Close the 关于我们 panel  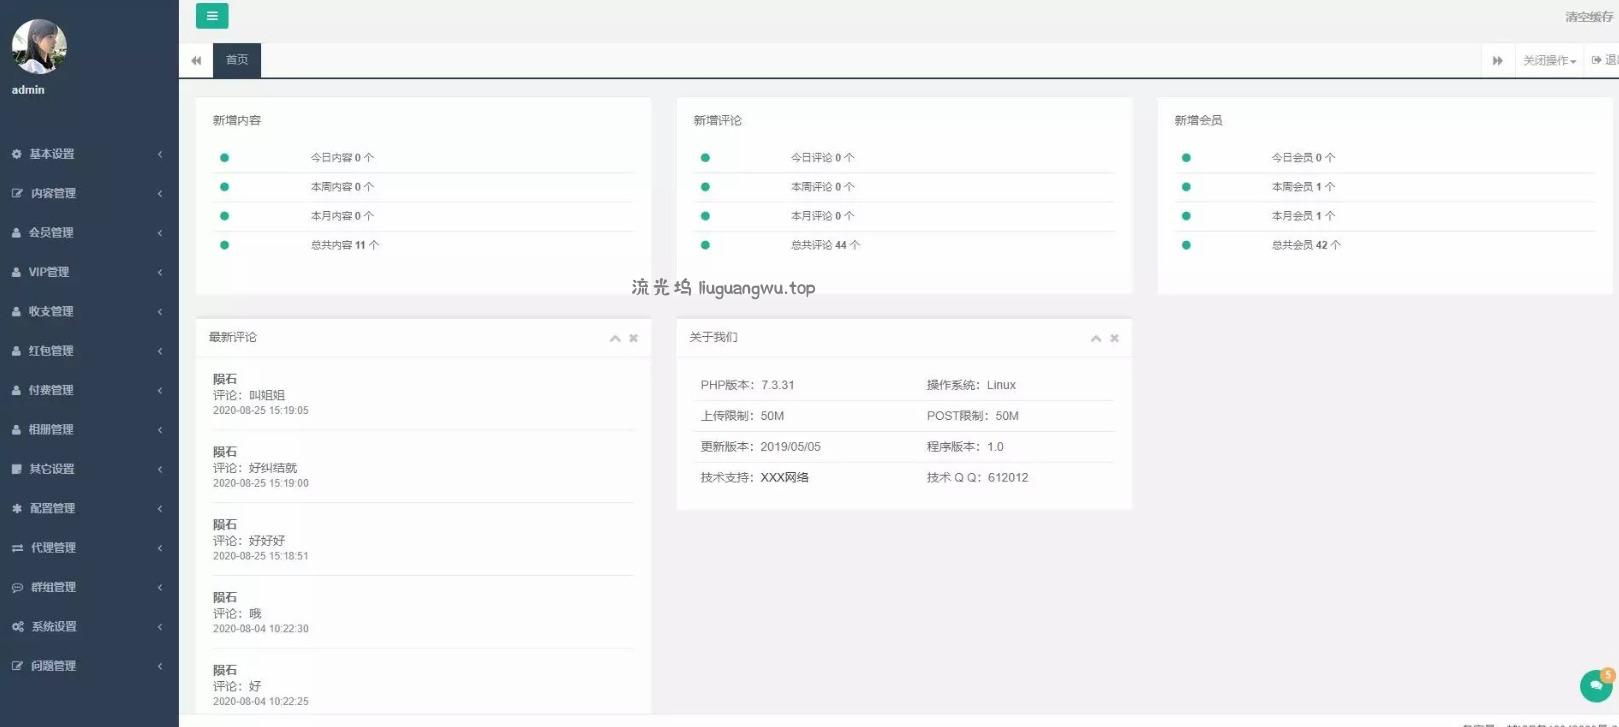point(1114,338)
